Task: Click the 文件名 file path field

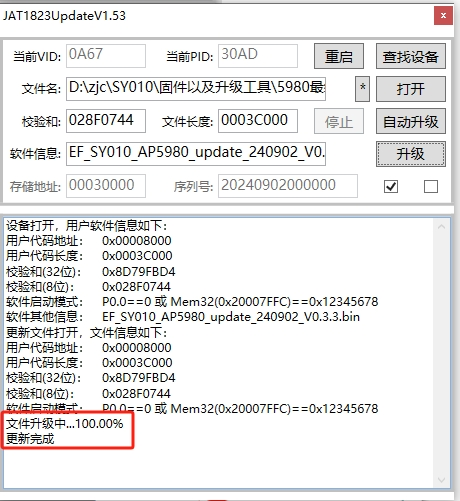Action: pyautogui.click(x=196, y=89)
